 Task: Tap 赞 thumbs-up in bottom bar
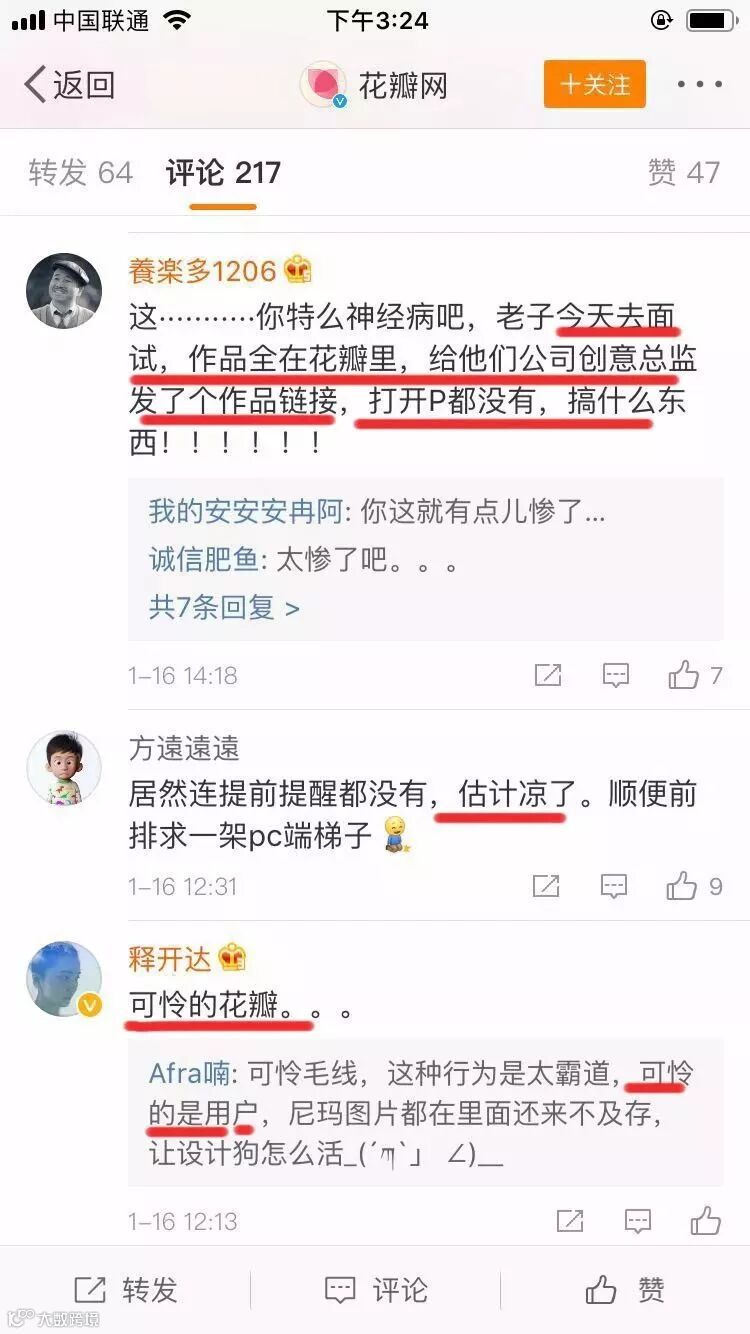625,1290
